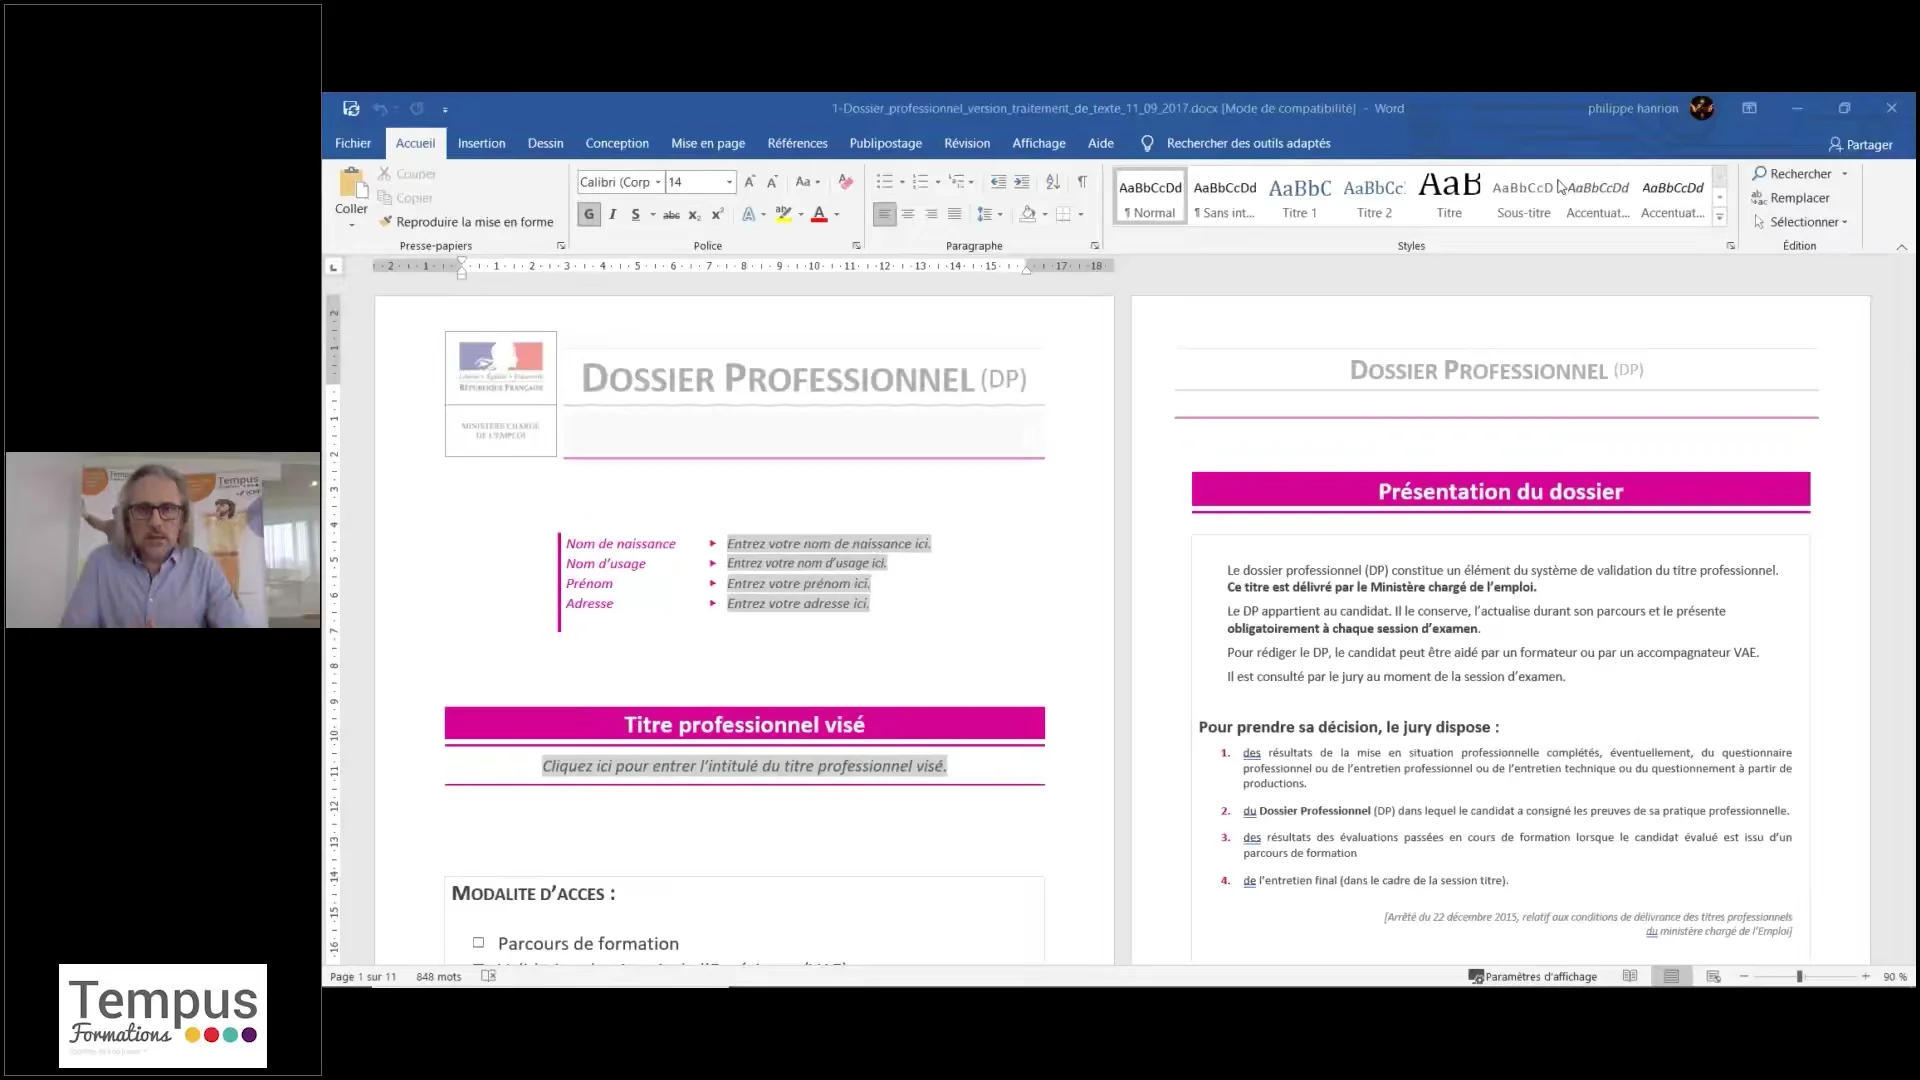This screenshot has height=1080, width=1920.
Task: Click the Copier command
Action: pyautogui.click(x=413, y=197)
